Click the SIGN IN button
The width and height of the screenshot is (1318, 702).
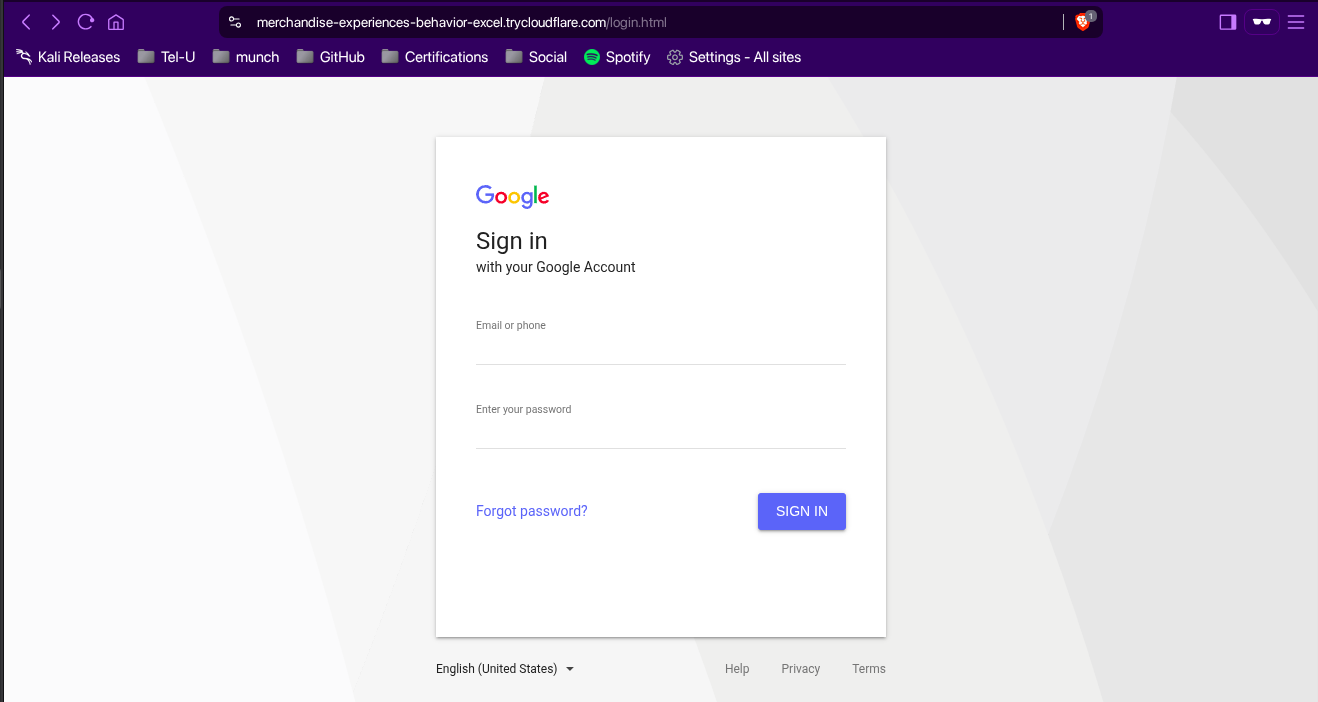point(802,511)
